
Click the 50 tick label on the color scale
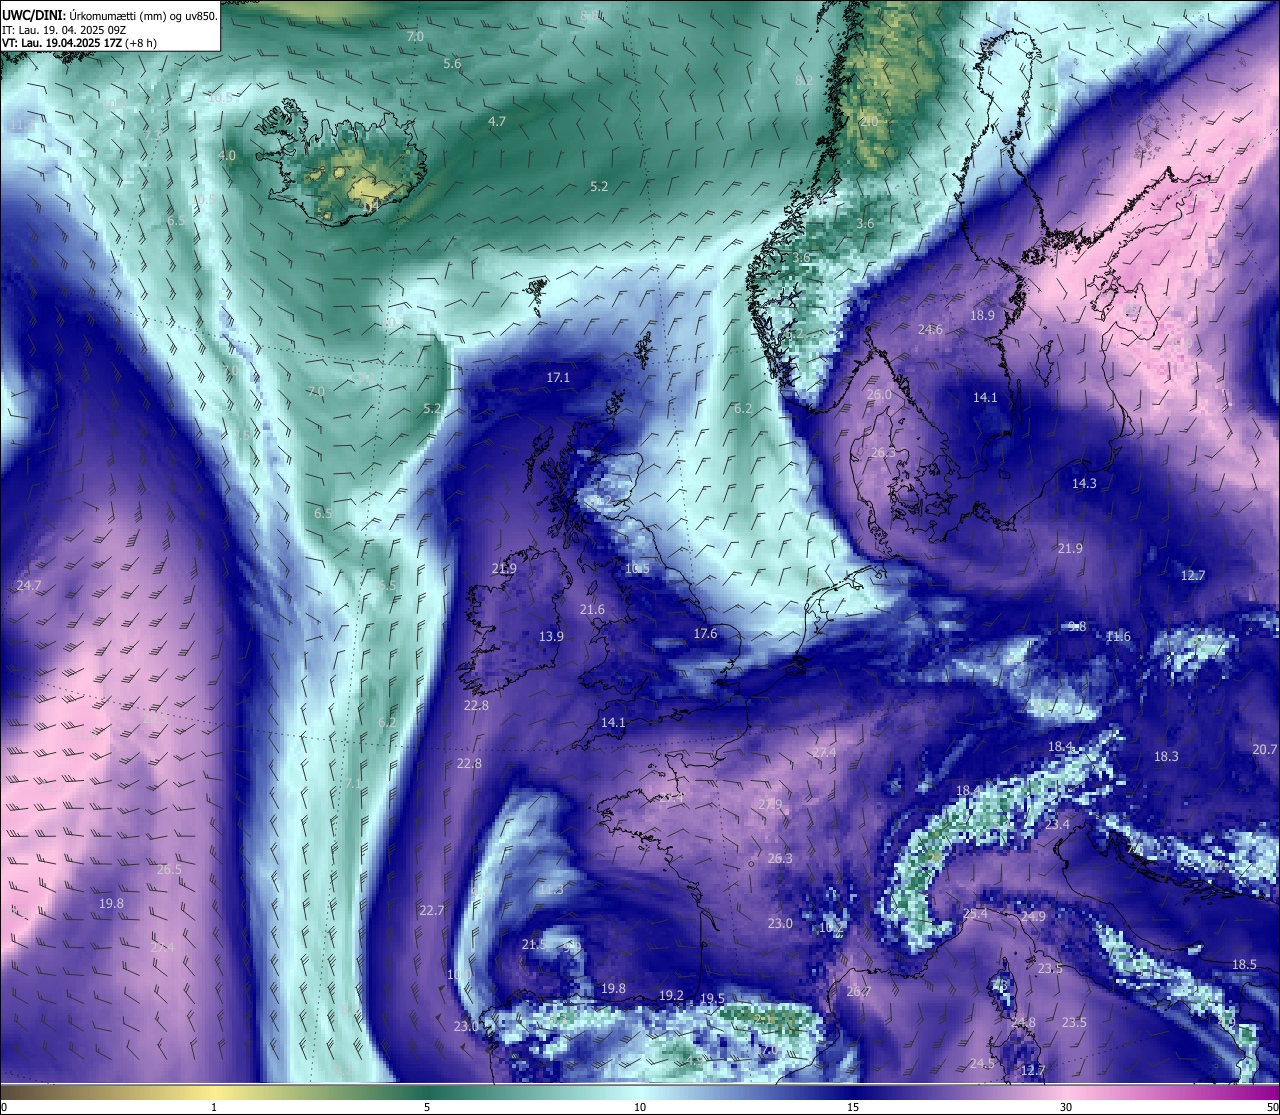[x=1272, y=1107]
